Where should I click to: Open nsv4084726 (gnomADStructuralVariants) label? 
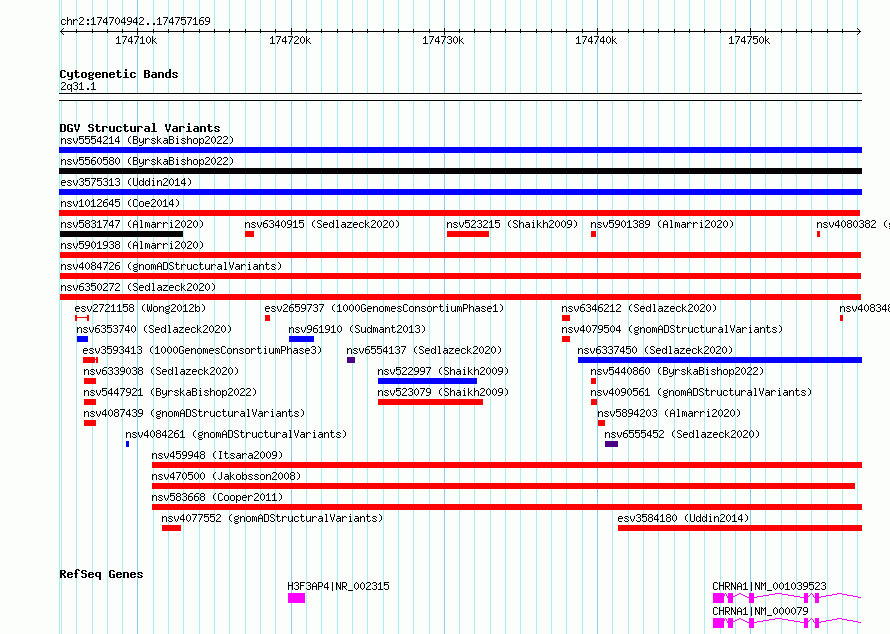click(171, 266)
